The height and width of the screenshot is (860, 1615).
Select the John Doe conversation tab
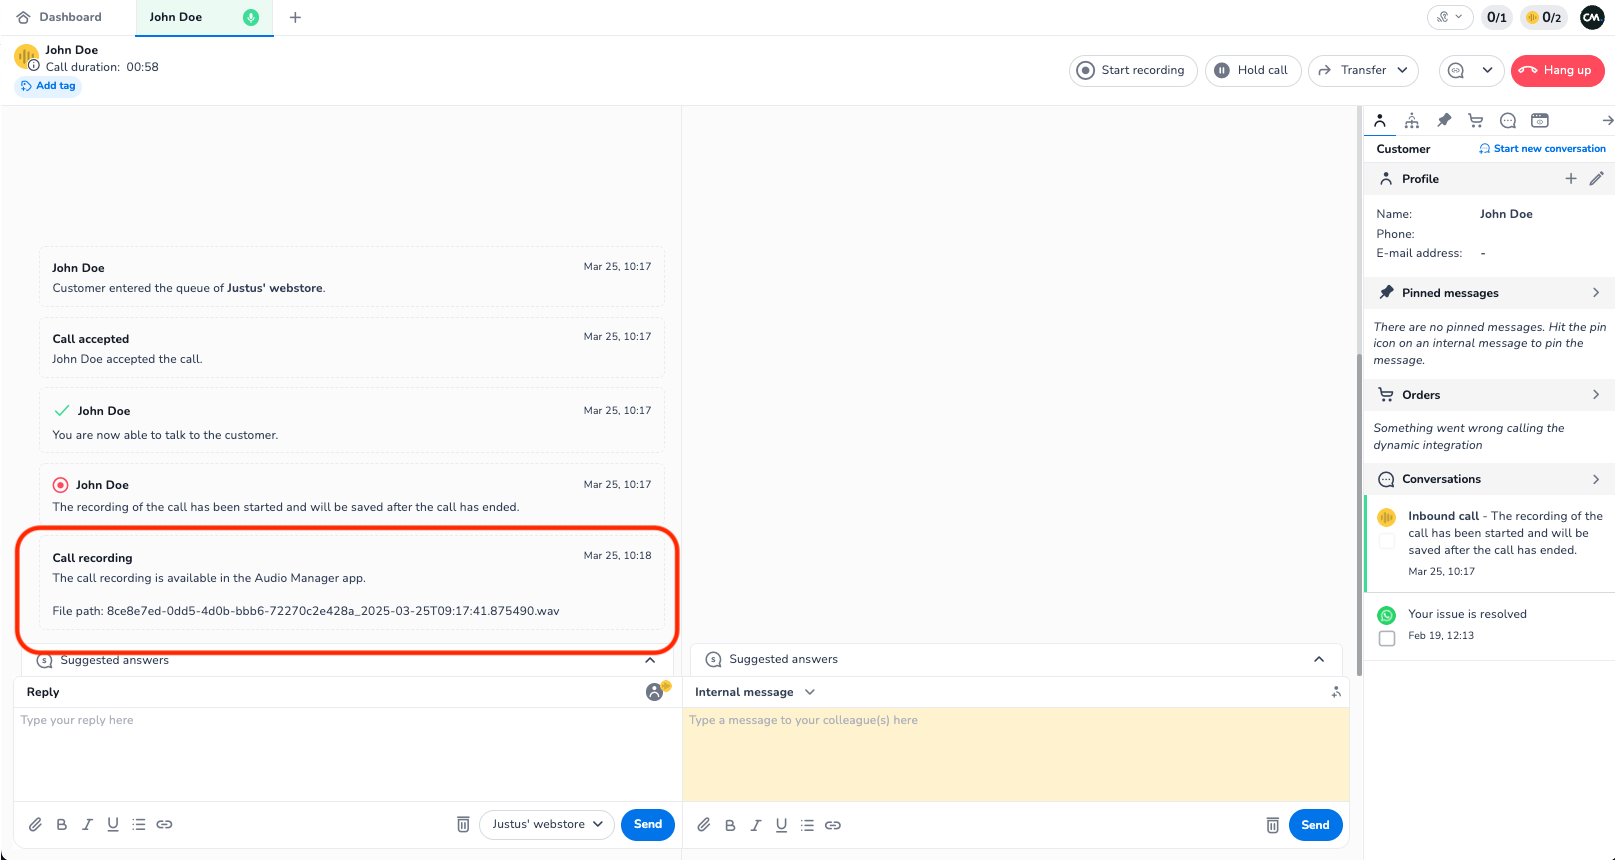176,17
